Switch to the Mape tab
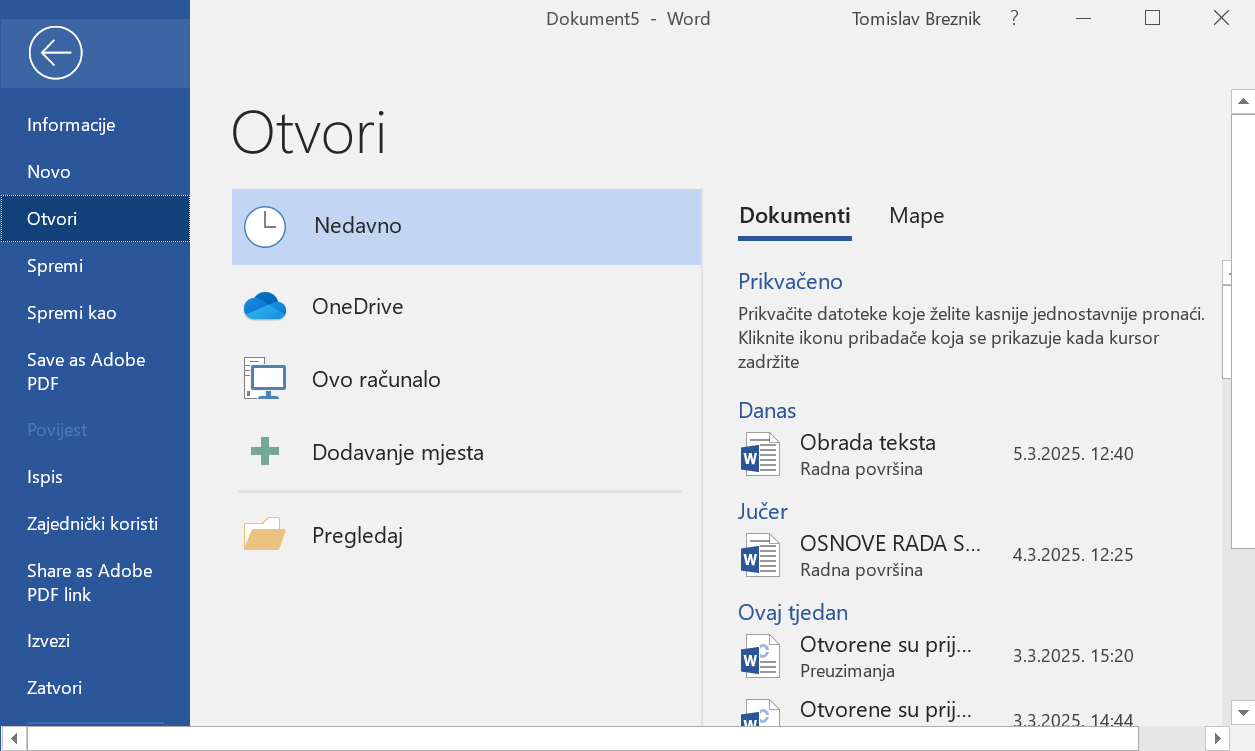 [916, 216]
